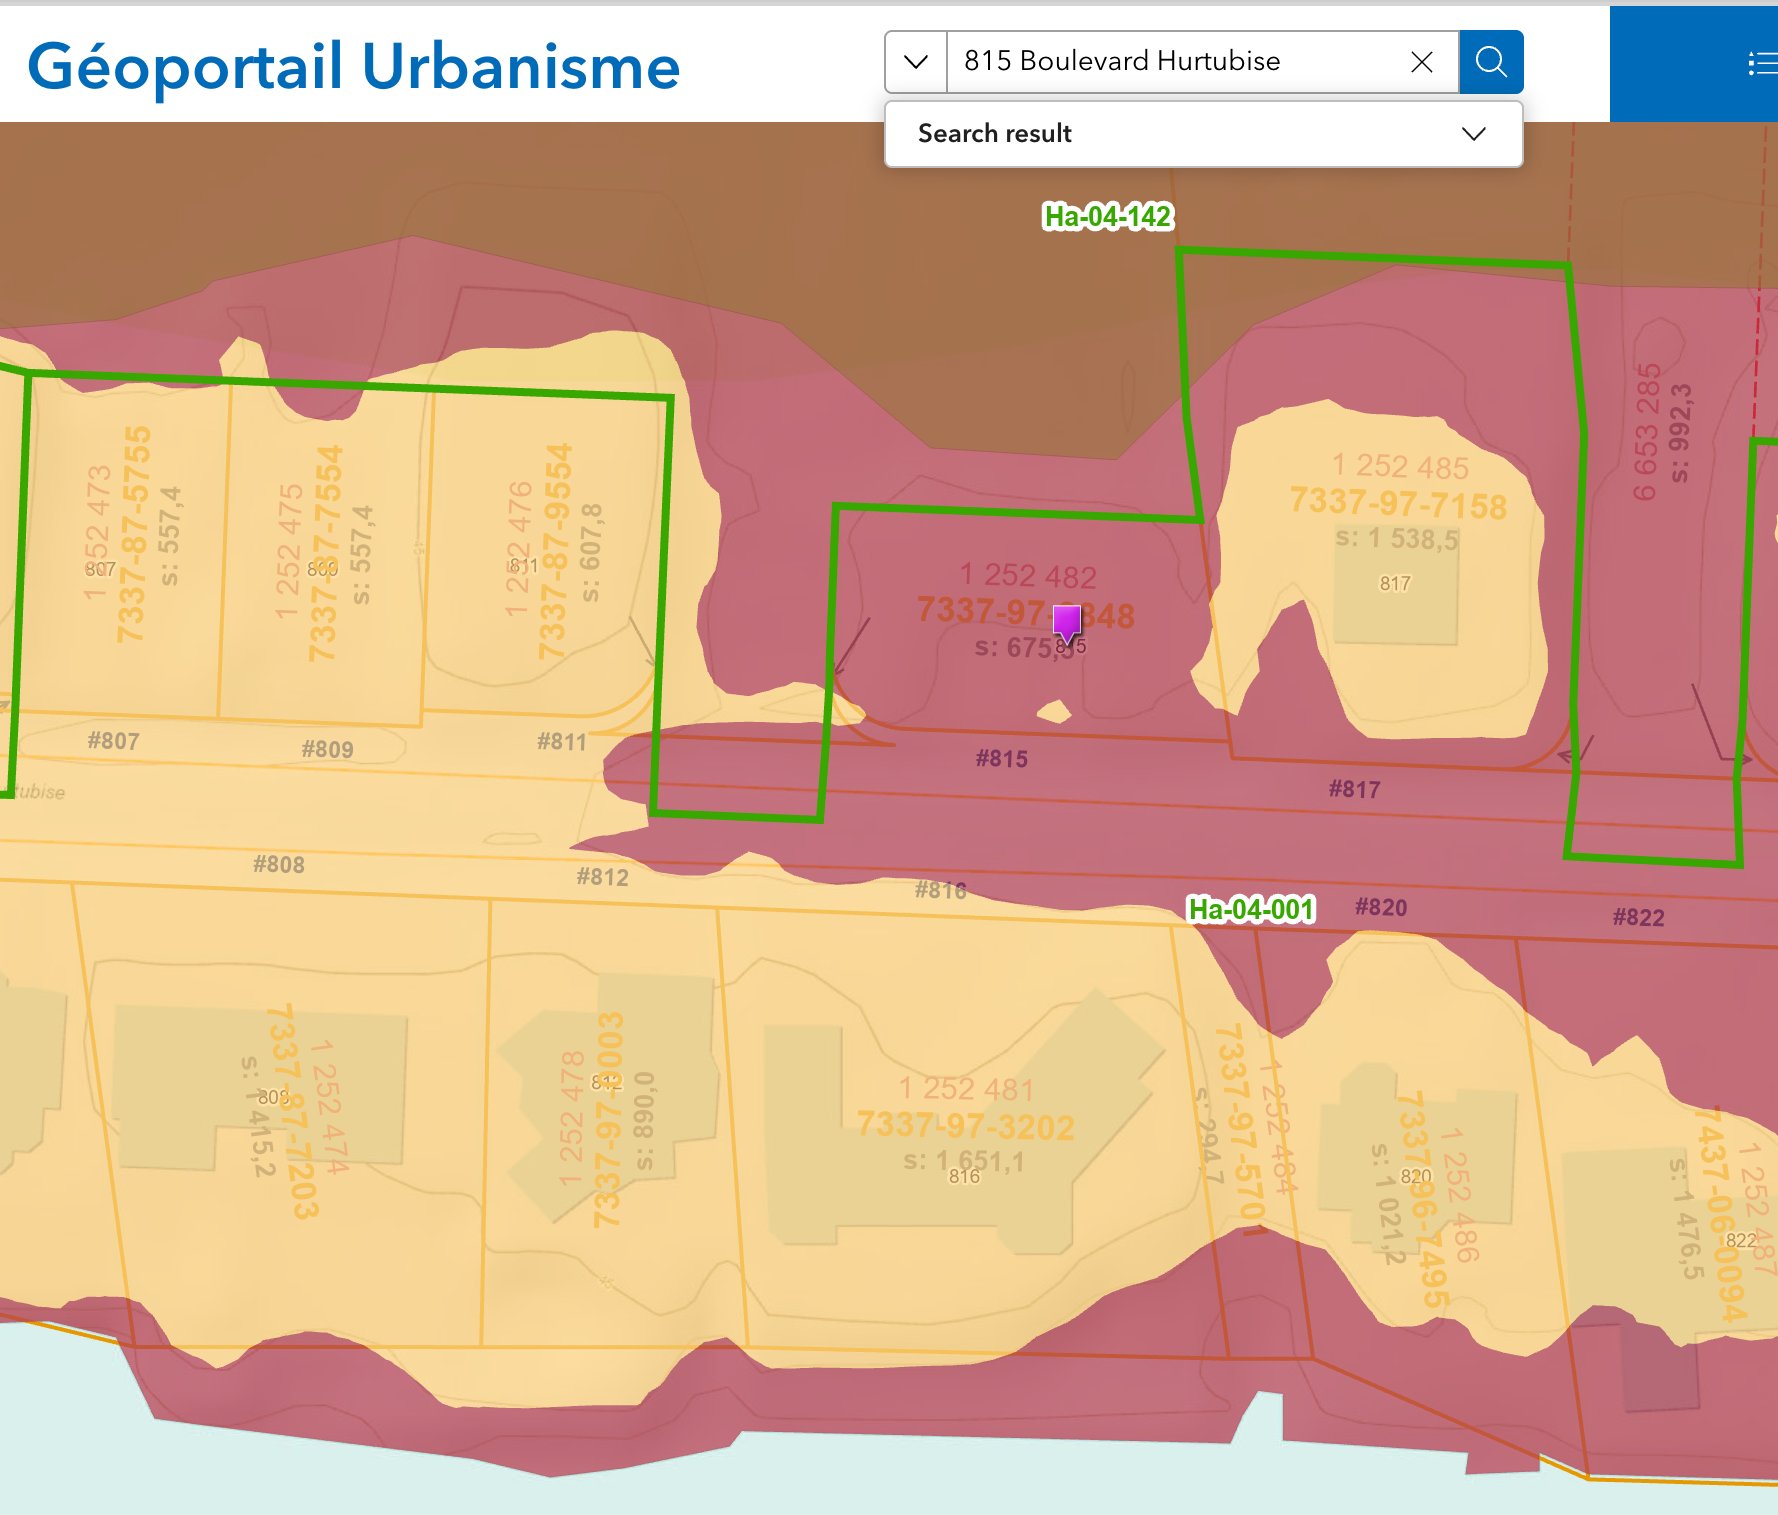Select lot 6 653 285 parcel label

(x=1647, y=431)
